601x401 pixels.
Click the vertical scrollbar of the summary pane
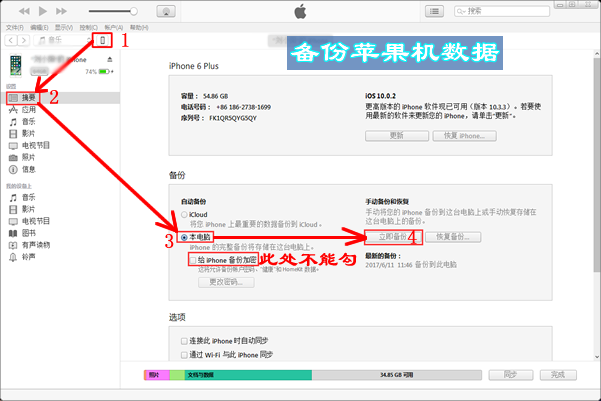click(x=597, y=165)
